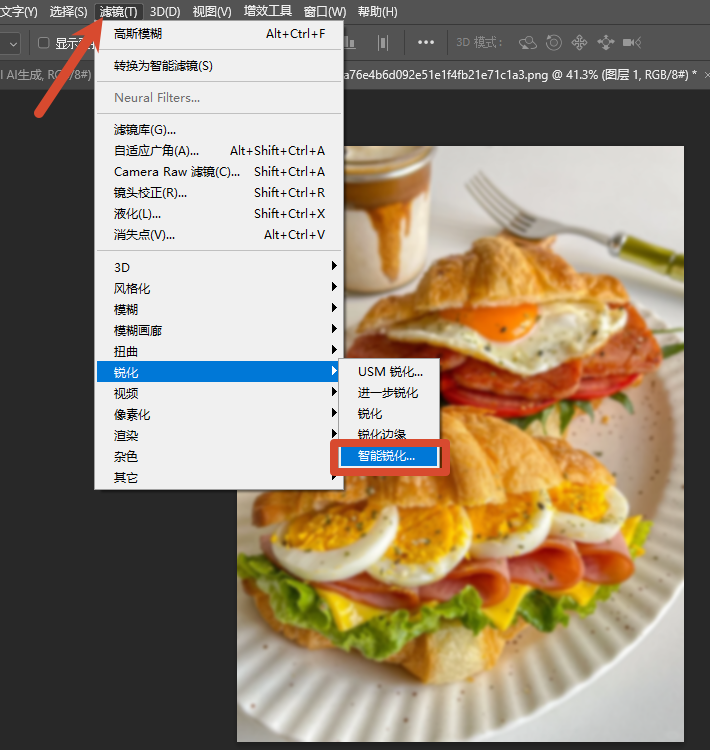Screen dimensions: 710x750
Task: Select the 3D orbit/rotate mode icon
Action: 528,43
